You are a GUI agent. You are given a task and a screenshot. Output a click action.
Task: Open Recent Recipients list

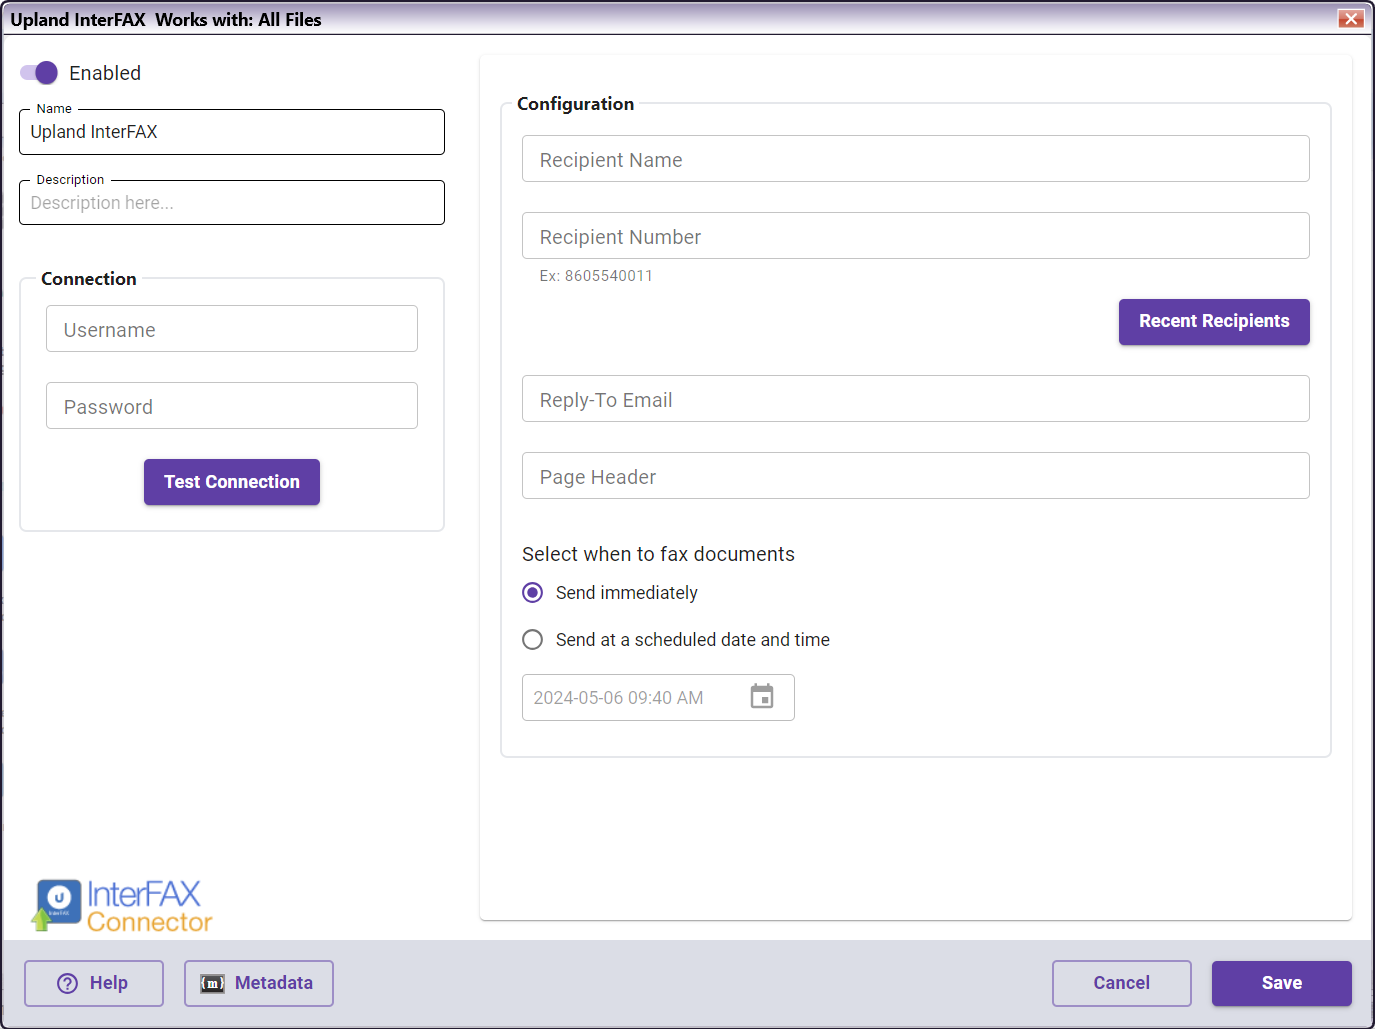coord(1214,322)
